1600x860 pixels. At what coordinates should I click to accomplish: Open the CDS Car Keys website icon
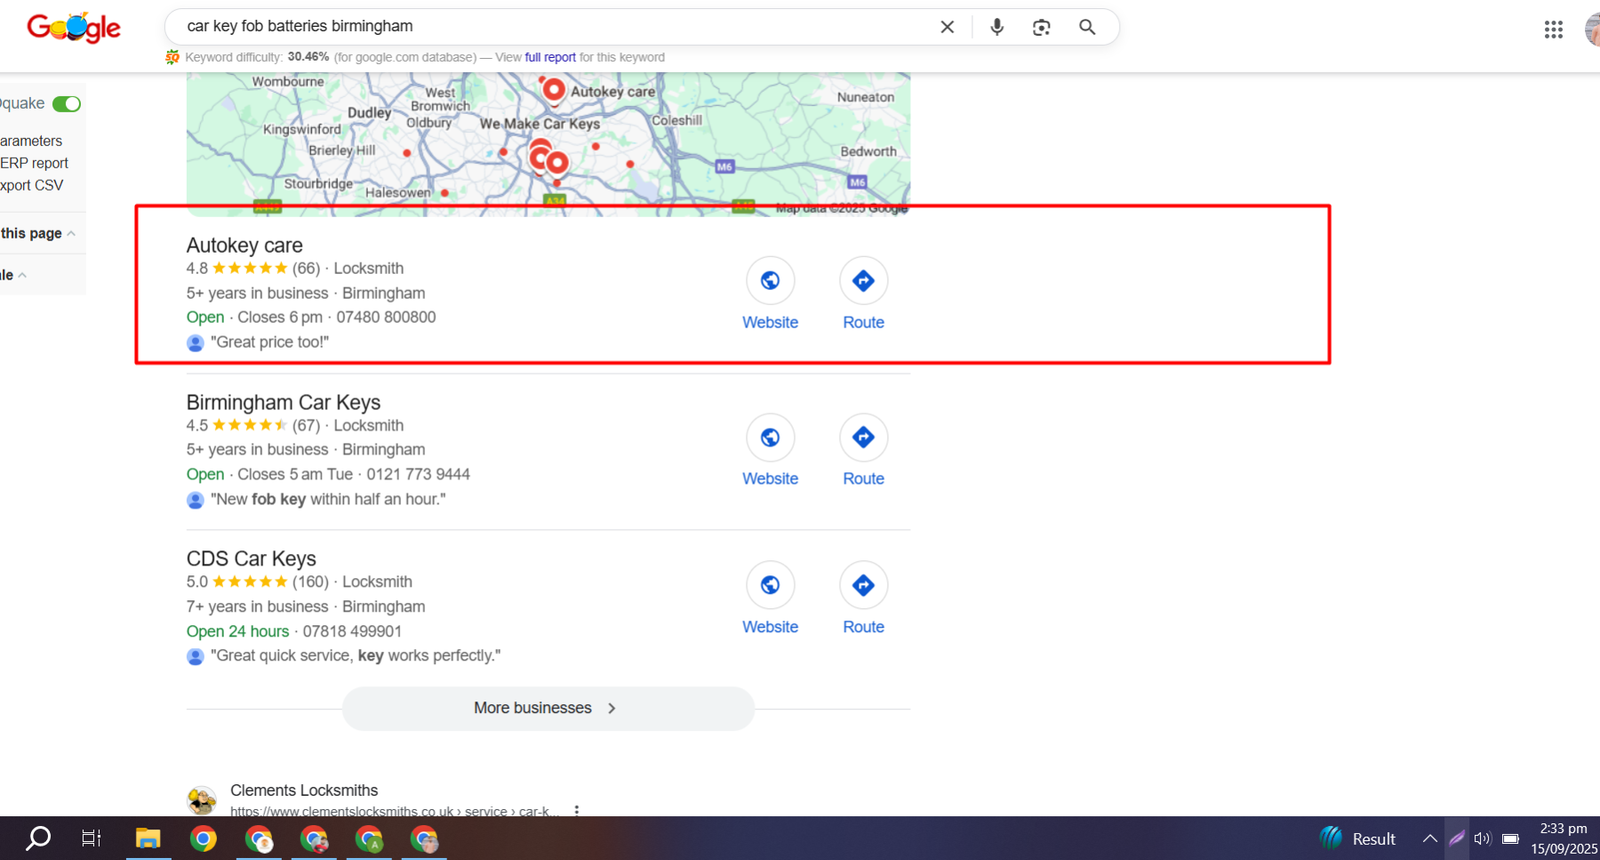tap(770, 586)
